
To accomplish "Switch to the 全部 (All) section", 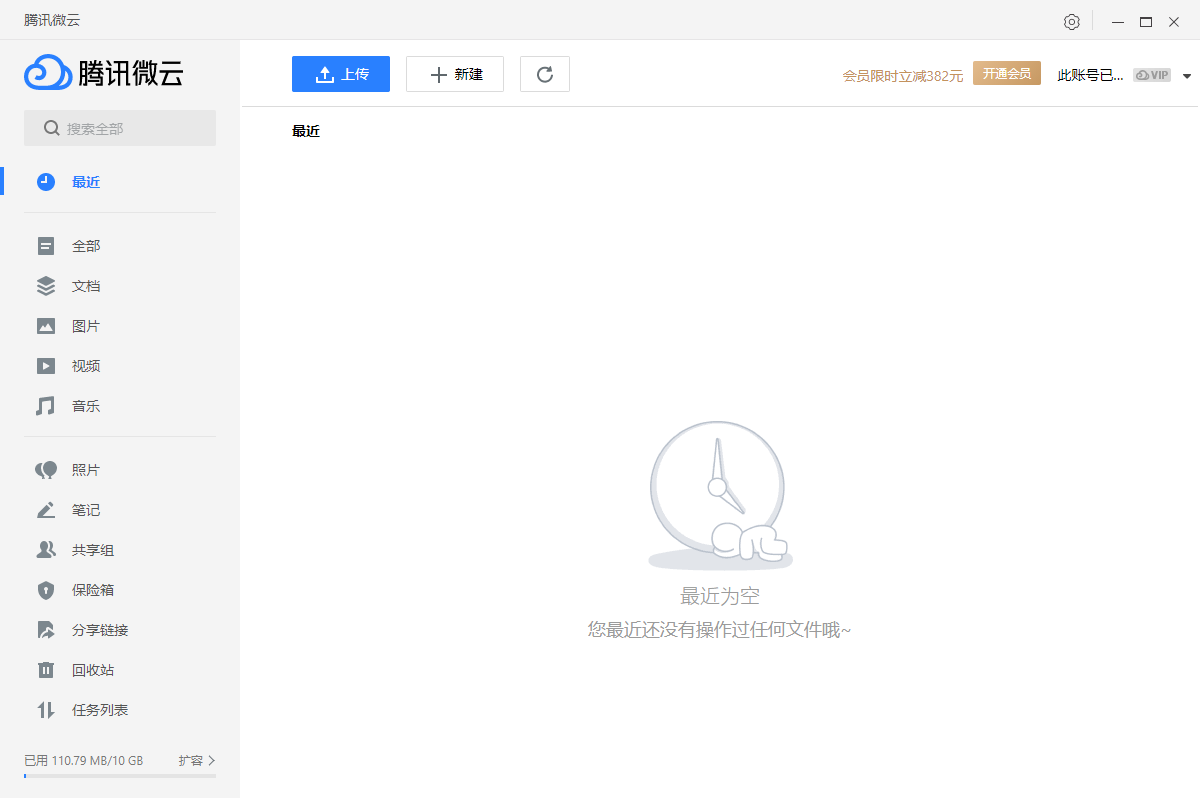I will click(x=86, y=246).
